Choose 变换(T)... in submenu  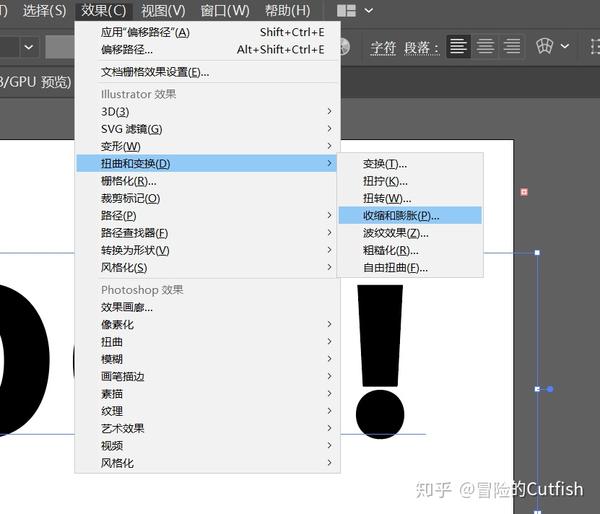[410, 164]
